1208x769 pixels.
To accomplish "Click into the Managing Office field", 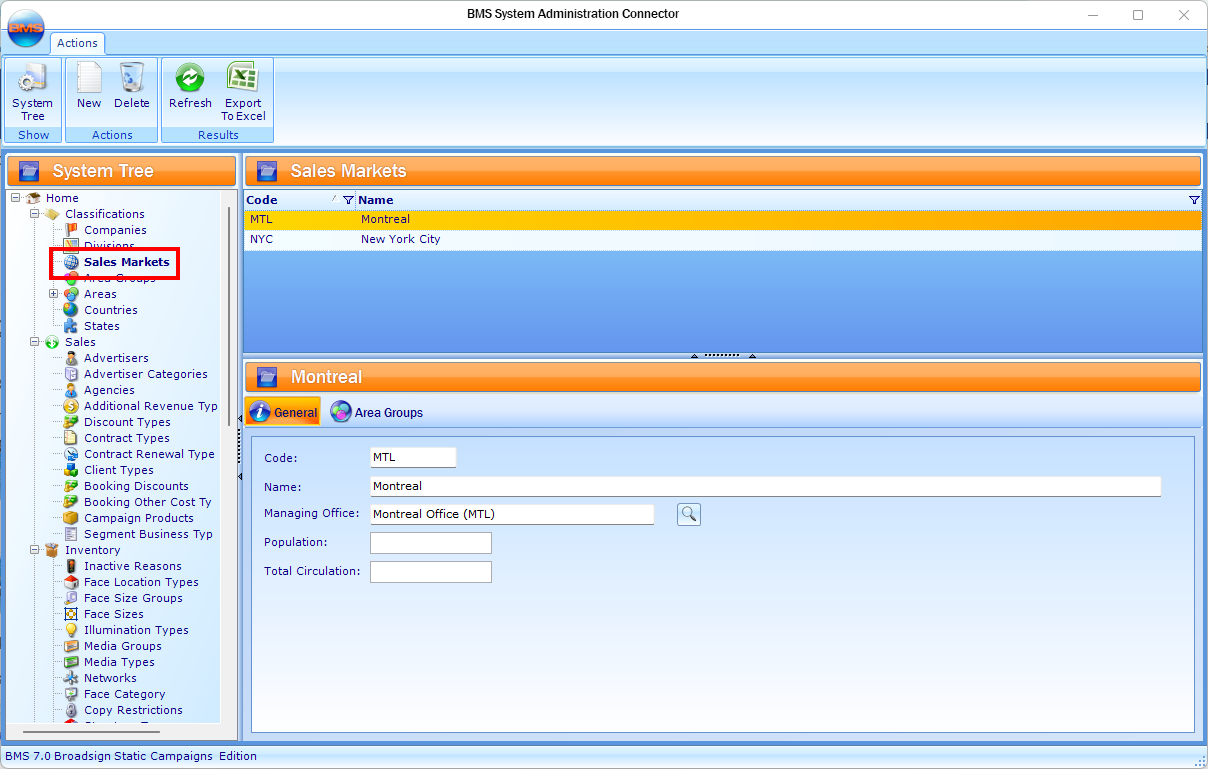I will coord(512,514).
